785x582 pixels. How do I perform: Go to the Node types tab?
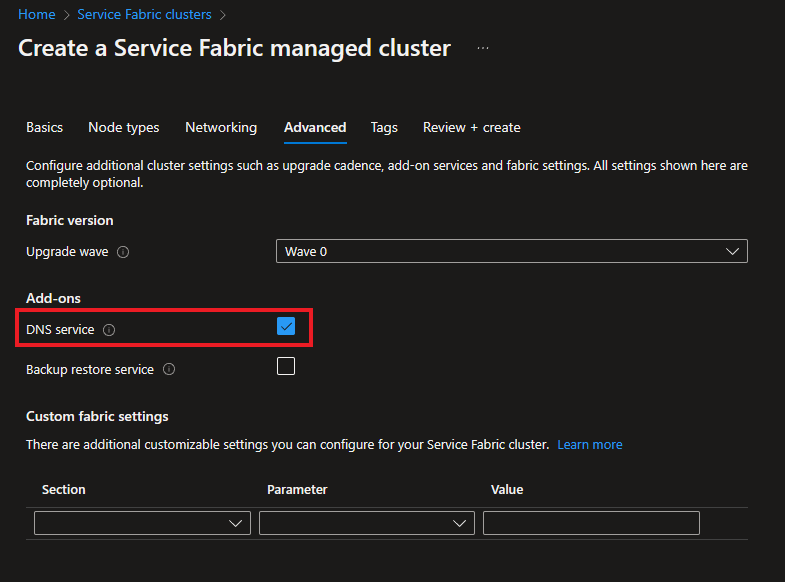[x=124, y=127]
